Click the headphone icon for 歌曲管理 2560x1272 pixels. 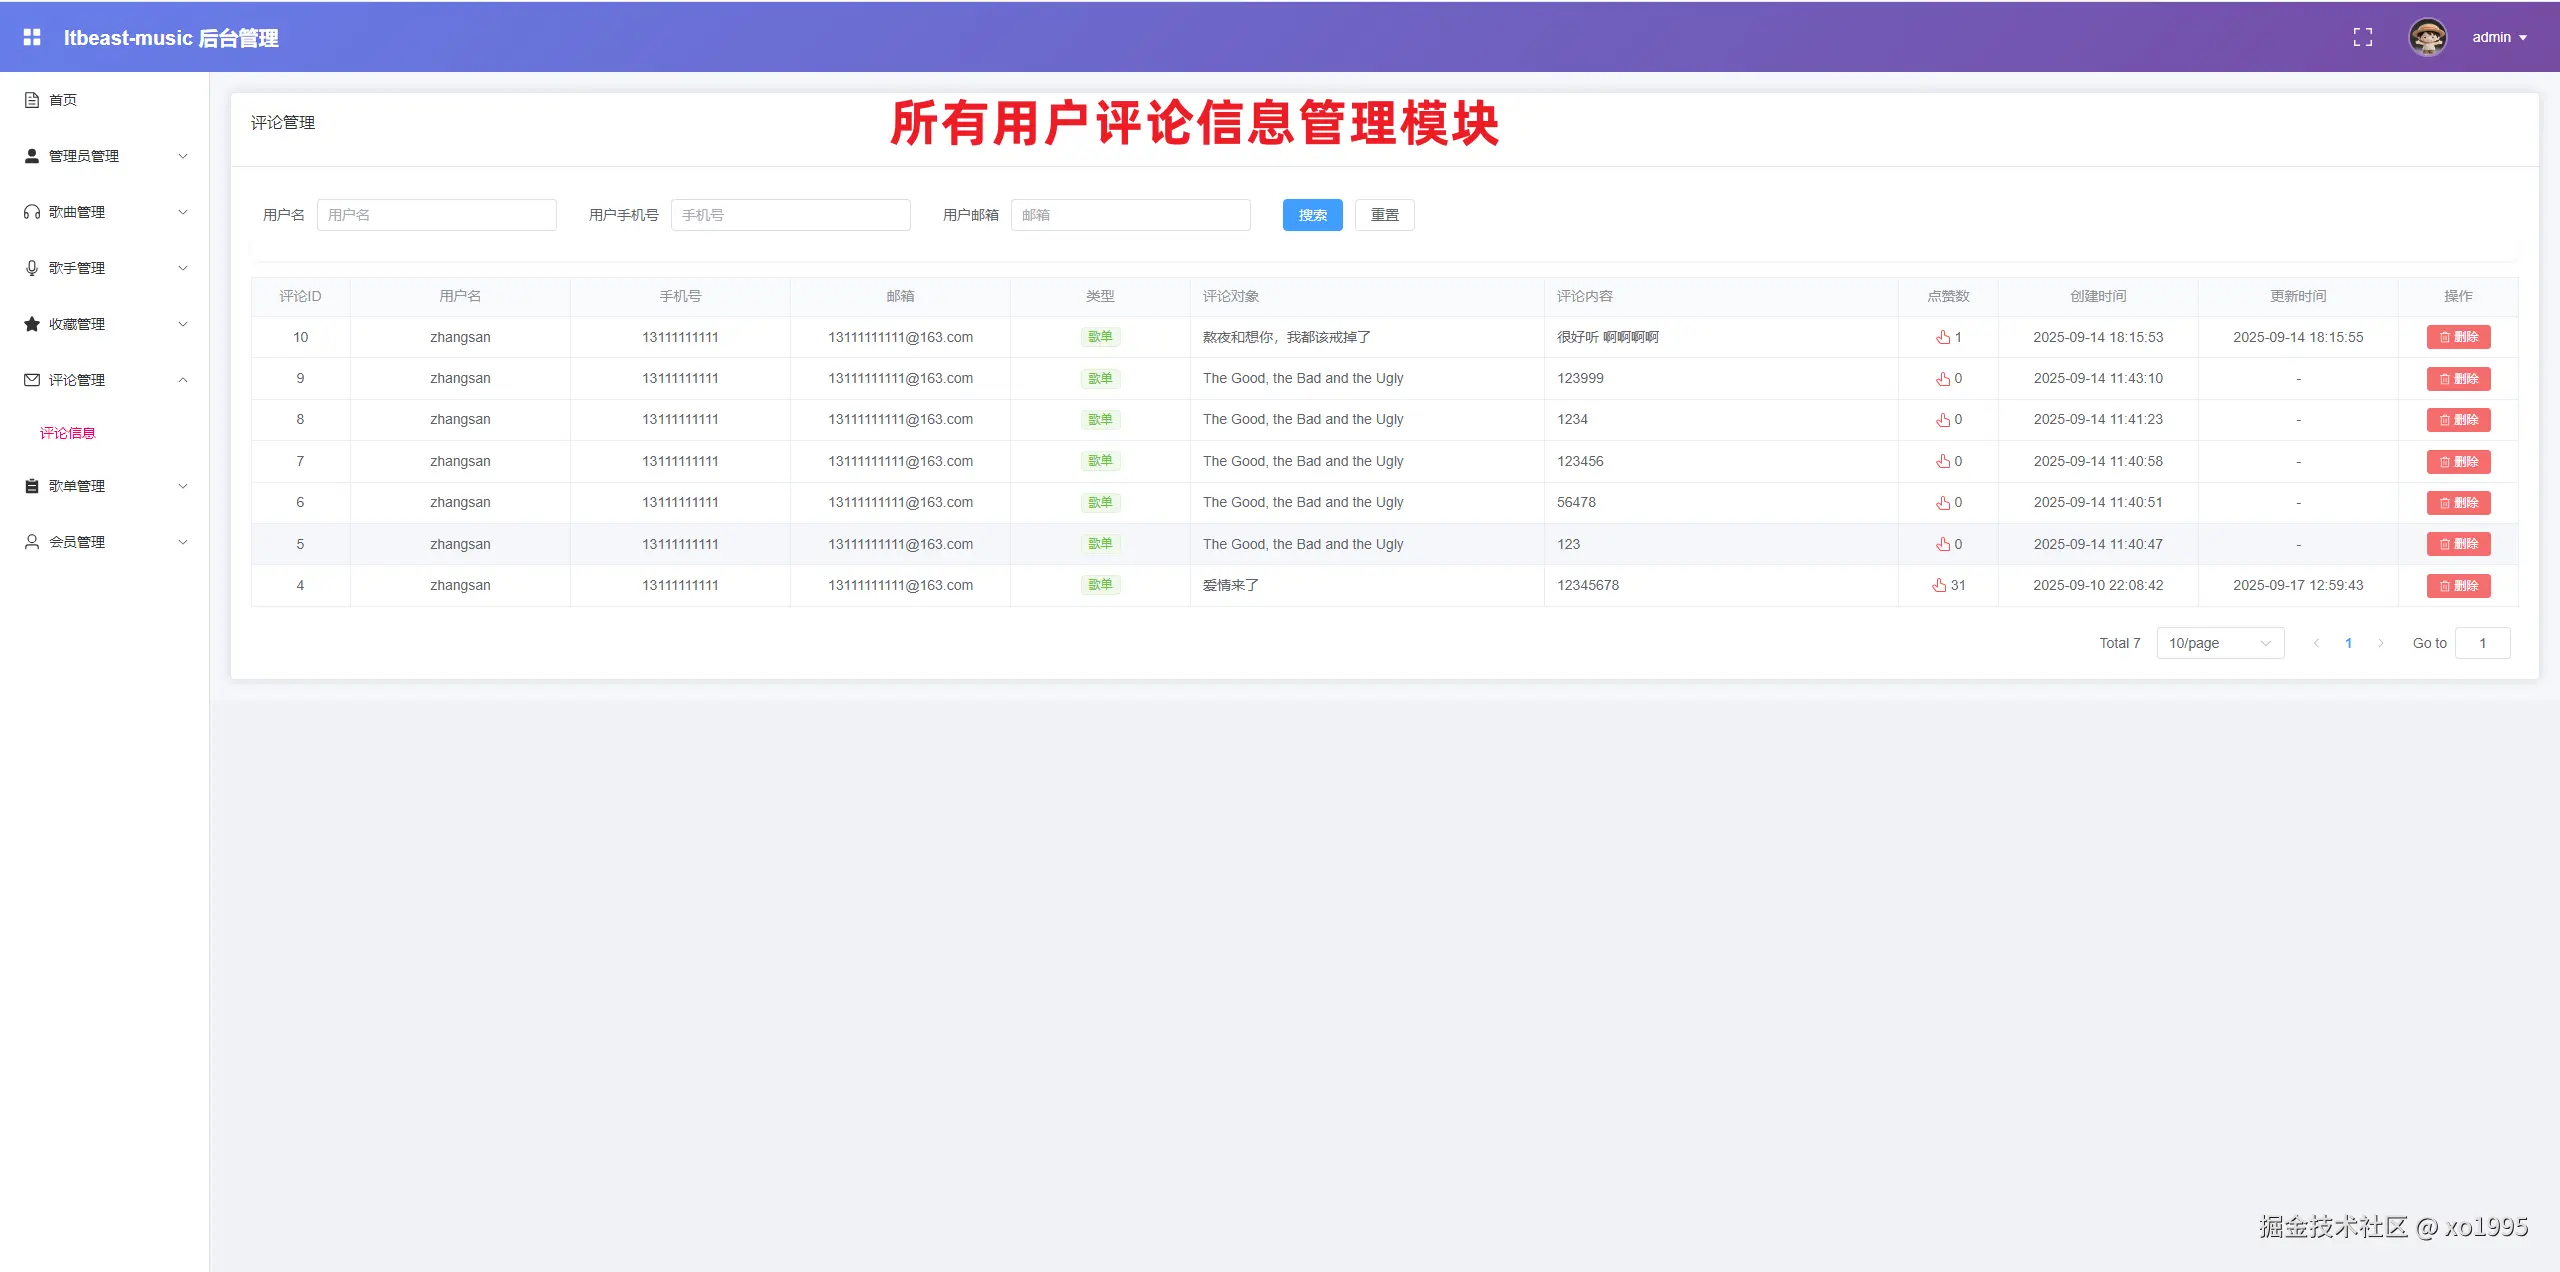[x=32, y=212]
